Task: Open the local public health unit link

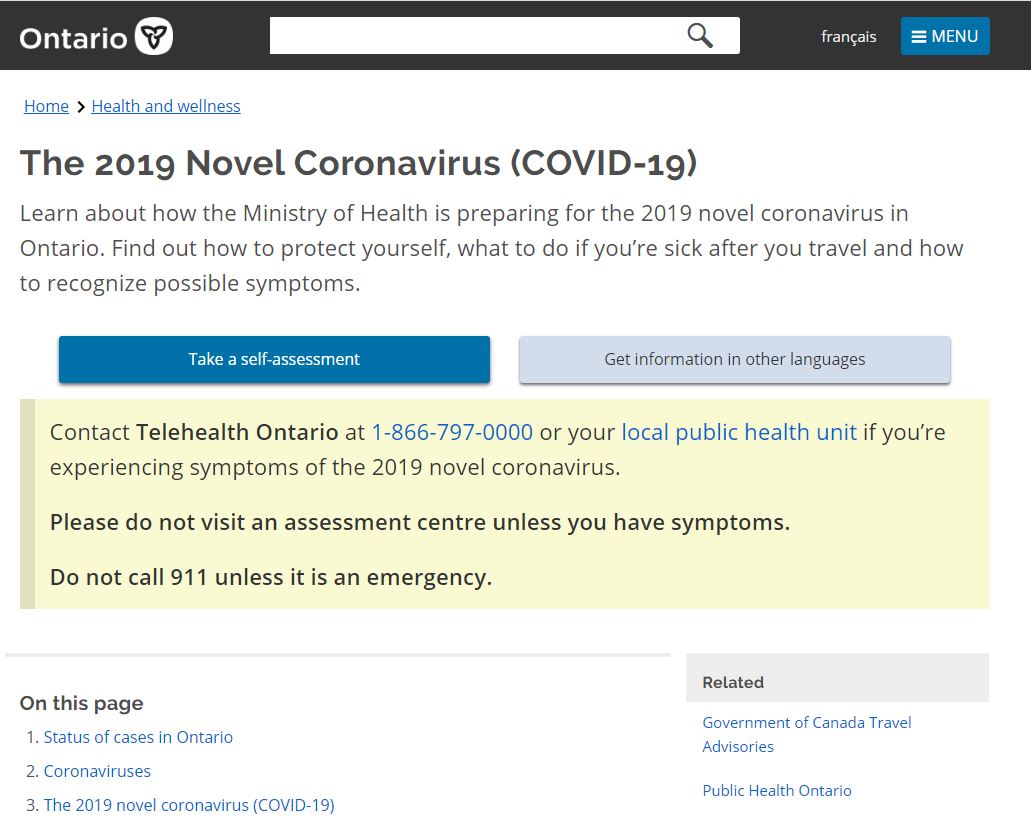Action: click(739, 432)
